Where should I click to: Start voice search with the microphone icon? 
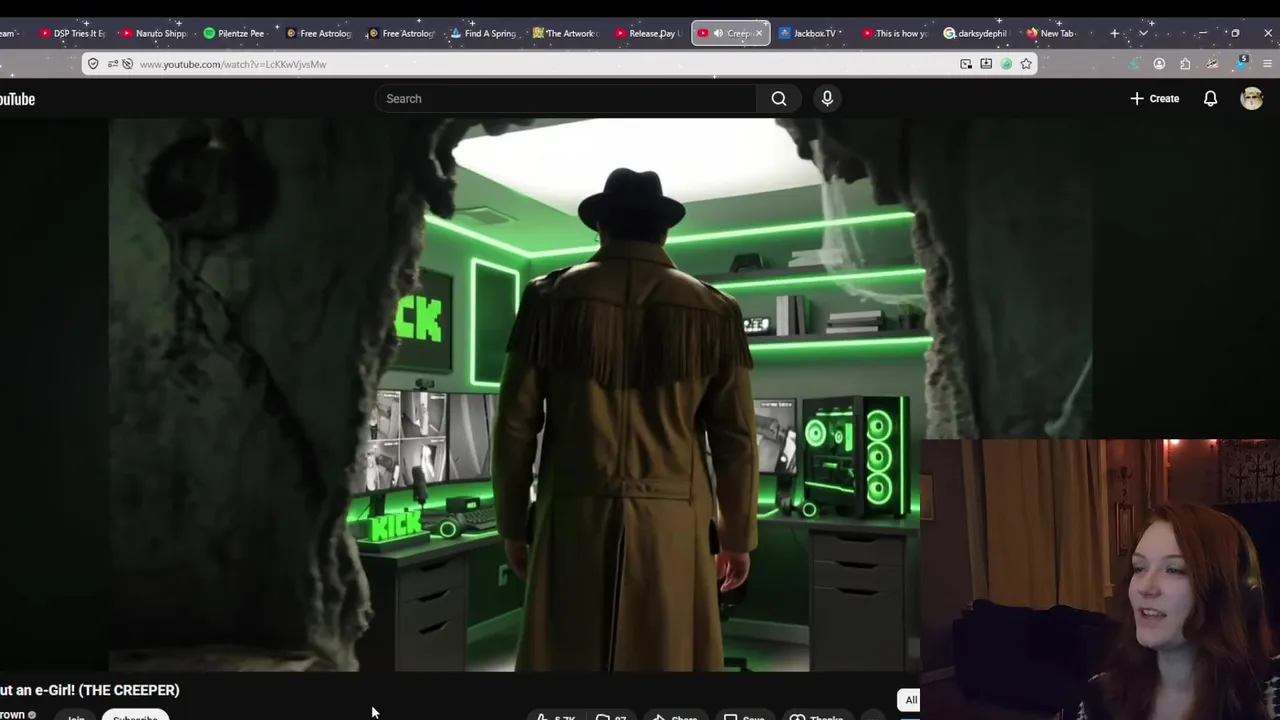pos(827,99)
